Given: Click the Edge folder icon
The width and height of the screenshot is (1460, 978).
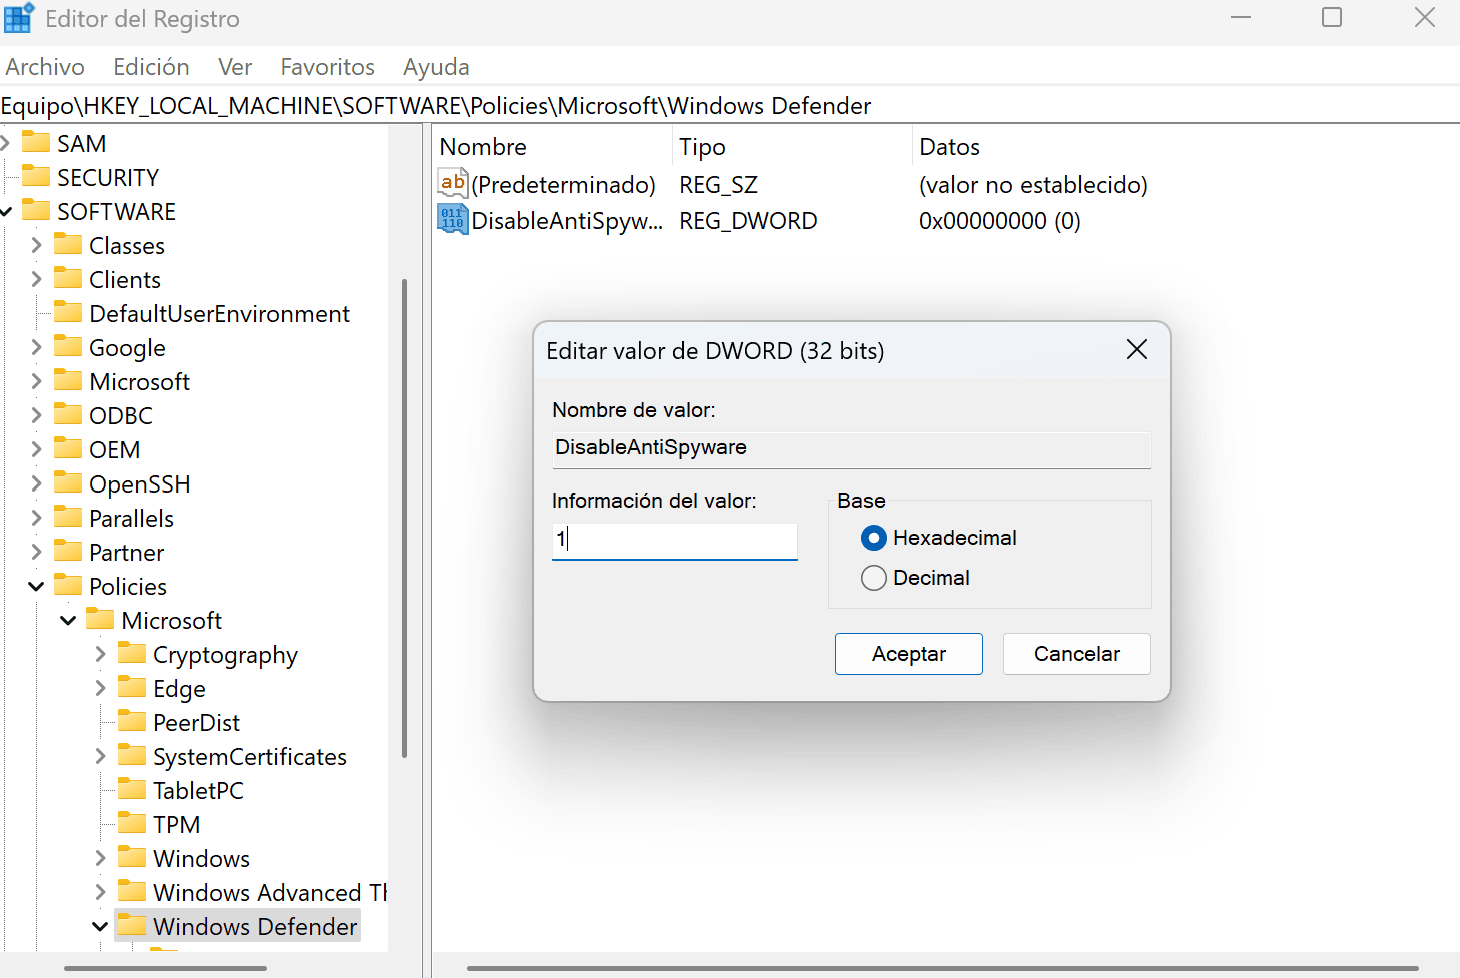Looking at the screenshot, I should (135, 688).
